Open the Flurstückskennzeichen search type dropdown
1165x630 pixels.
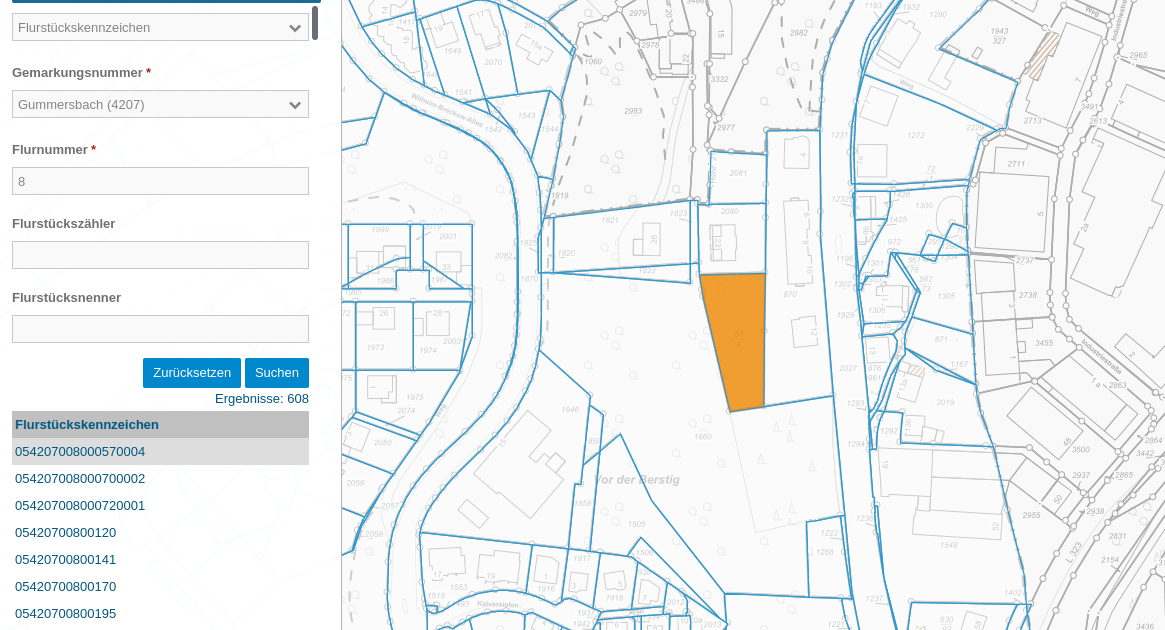pyautogui.click(x=160, y=27)
